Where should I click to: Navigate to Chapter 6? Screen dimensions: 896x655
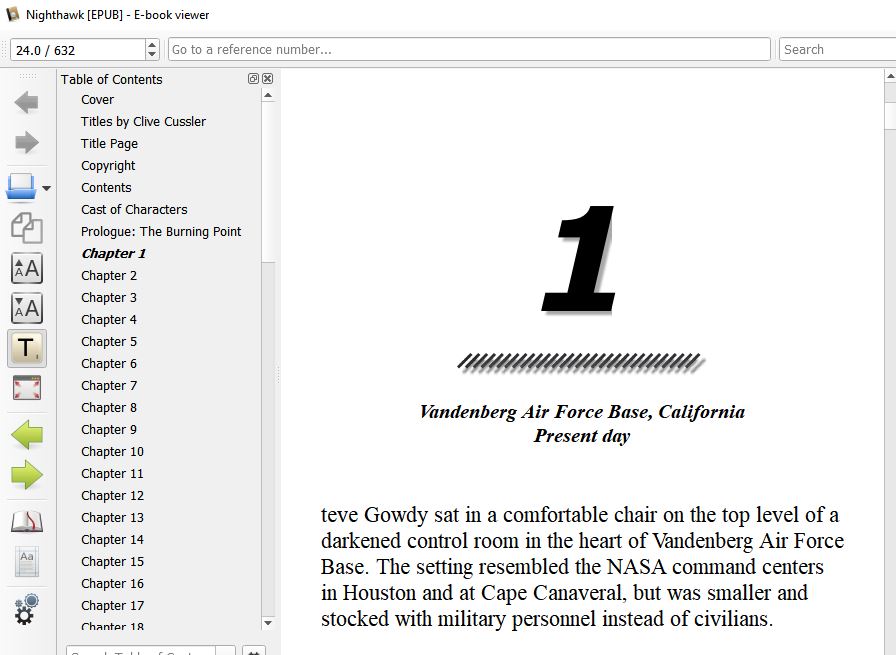point(109,364)
